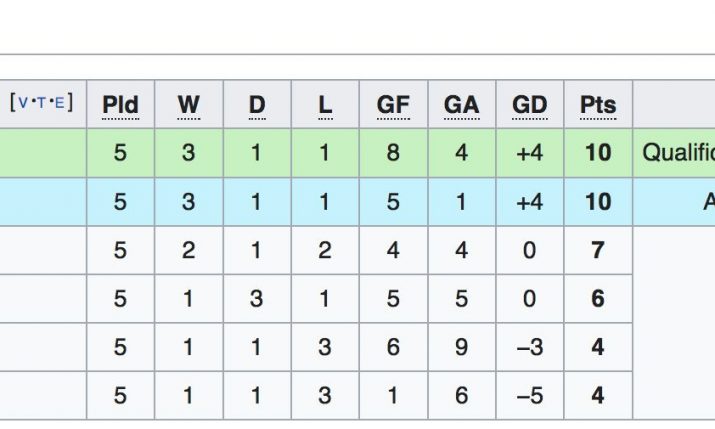Image resolution: width=715 pixels, height=429 pixels.
Task: Click the Pld column header abbreviation
Action: coord(120,105)
